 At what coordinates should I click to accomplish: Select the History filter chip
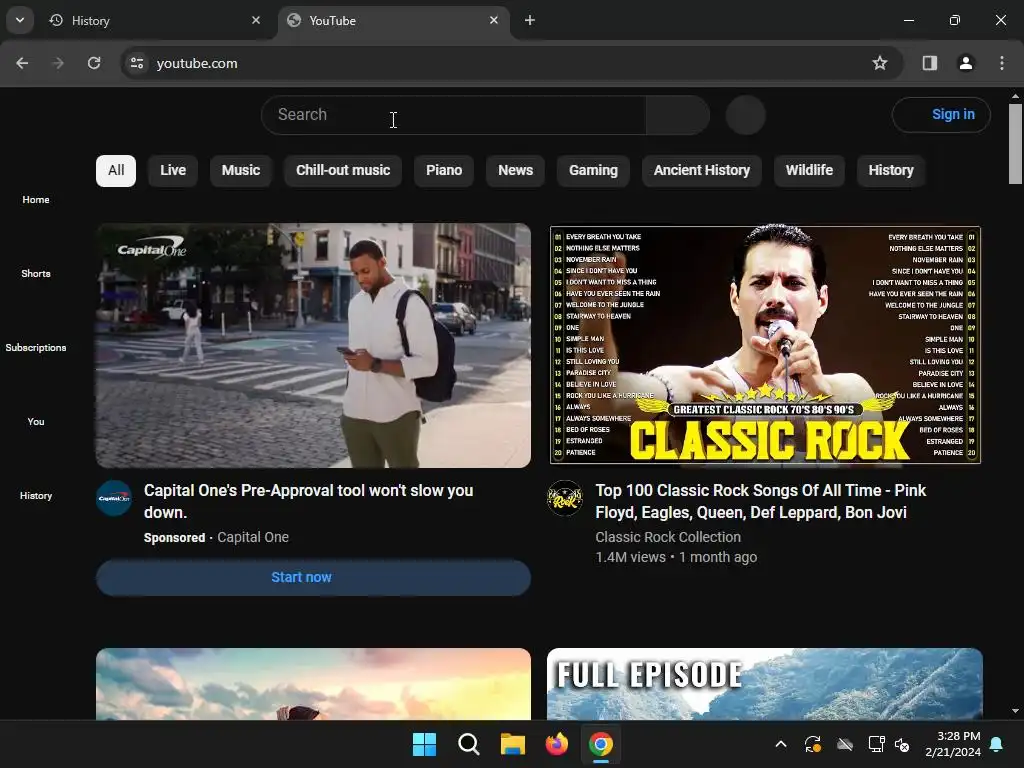pyautogui.click(x=891, y=170)
